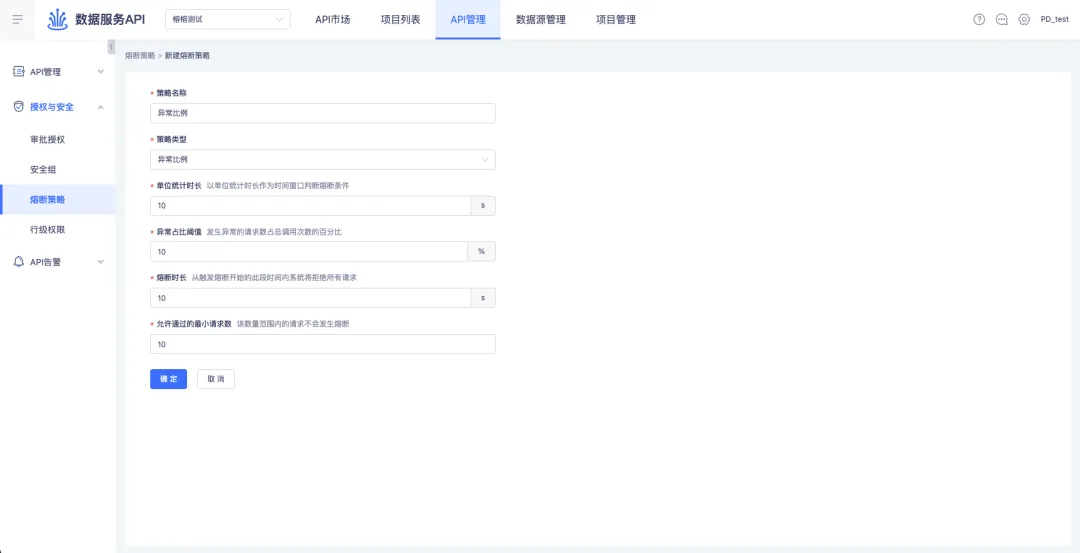Click the hint 该数量范围内的请求不会发生熔断

coord(293,324)
